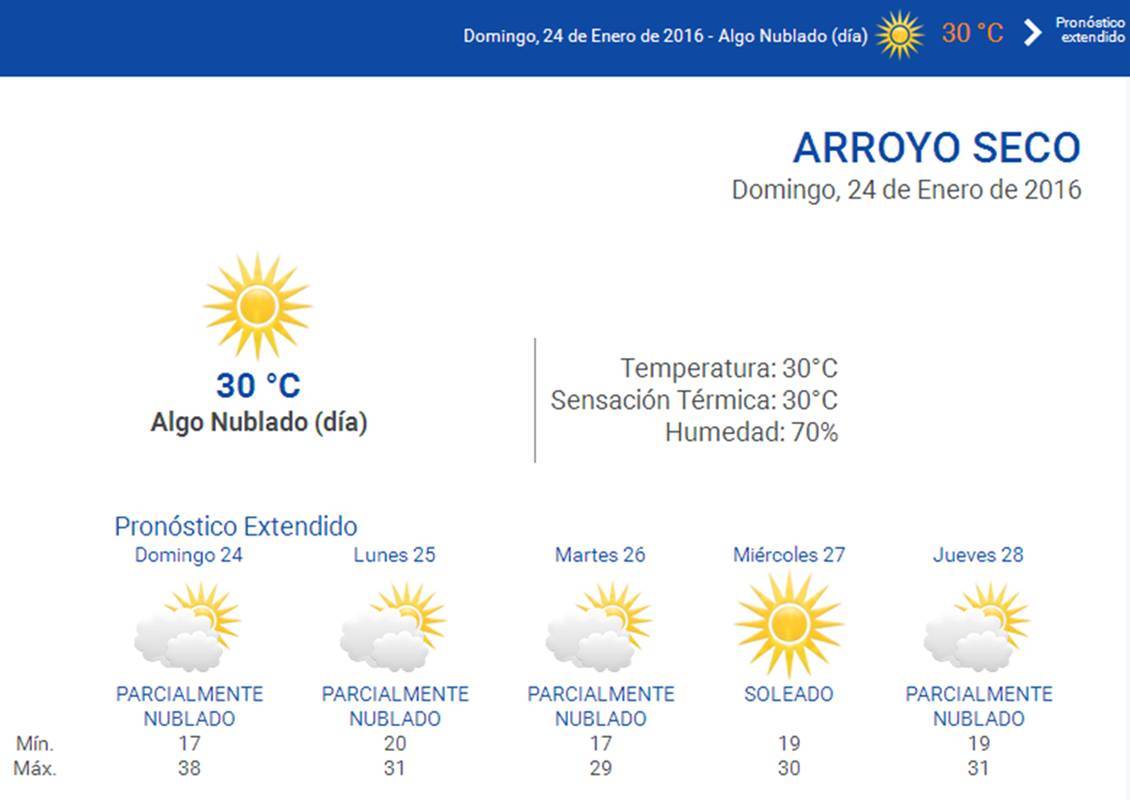Screen dimensions: 1130x800
Task: Click PARCIALMENTE NUBLADO under Lunes 25
Action: point(395,706)
